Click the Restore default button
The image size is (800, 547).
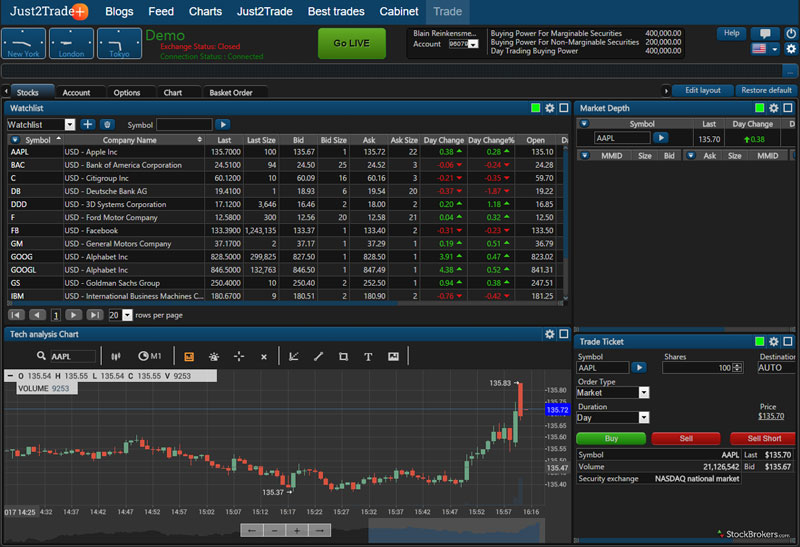click(766, 90)
